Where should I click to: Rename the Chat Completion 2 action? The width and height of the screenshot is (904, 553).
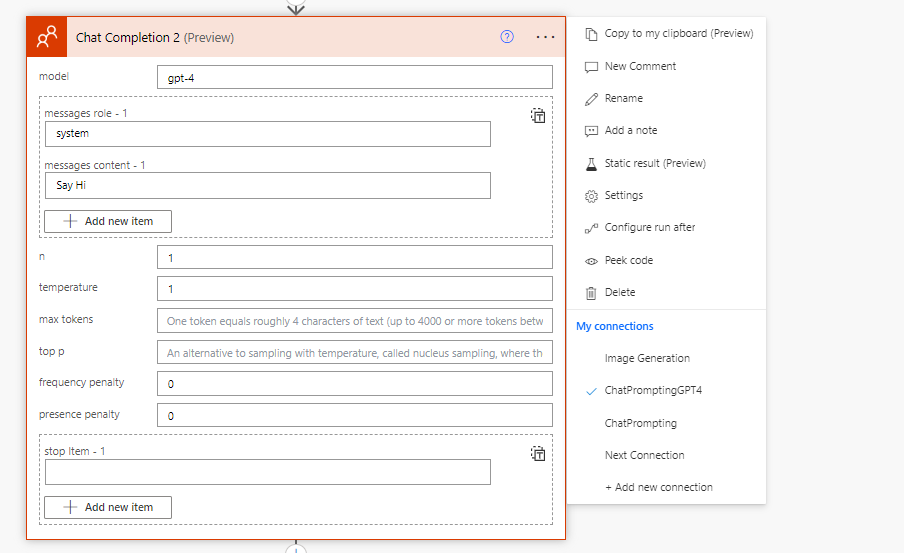(623, 98)
